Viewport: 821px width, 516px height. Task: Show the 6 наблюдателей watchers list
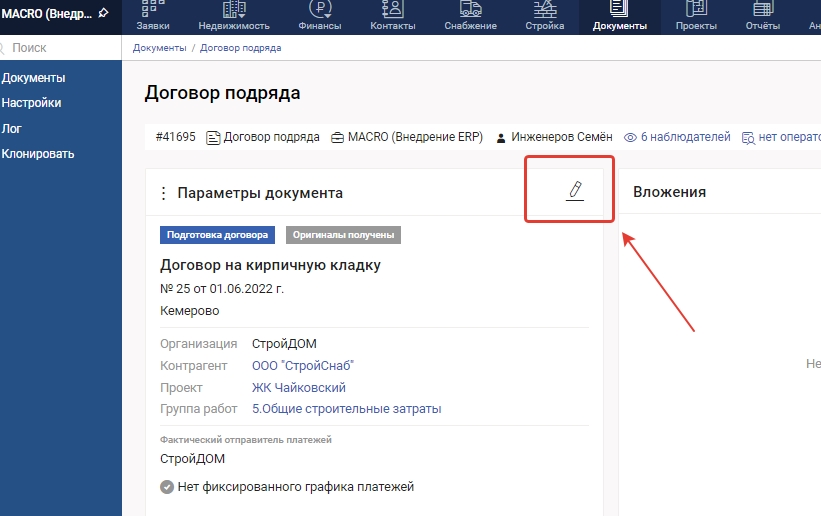tap(677, 137)
